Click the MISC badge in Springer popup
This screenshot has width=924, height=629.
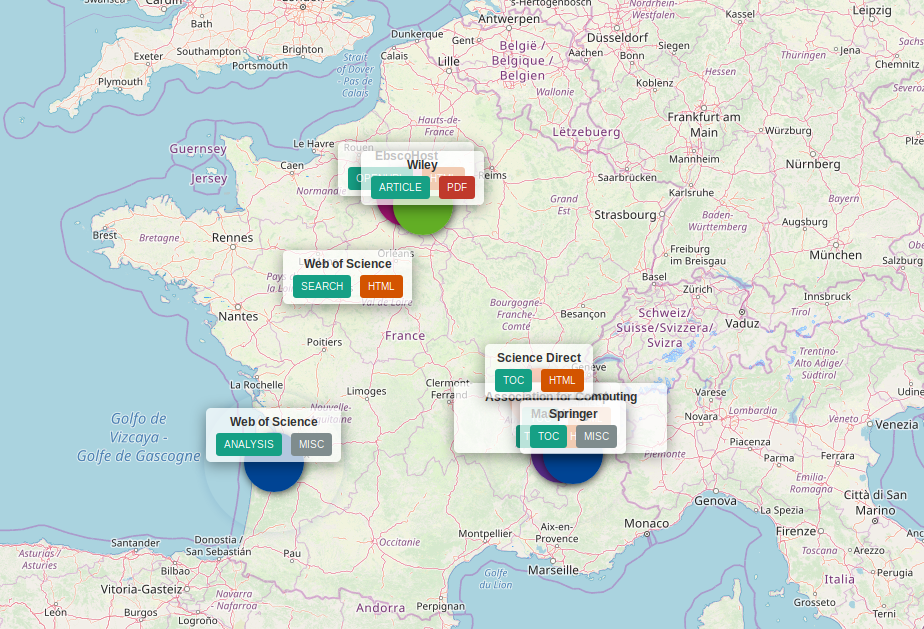[x=596, y=436]
